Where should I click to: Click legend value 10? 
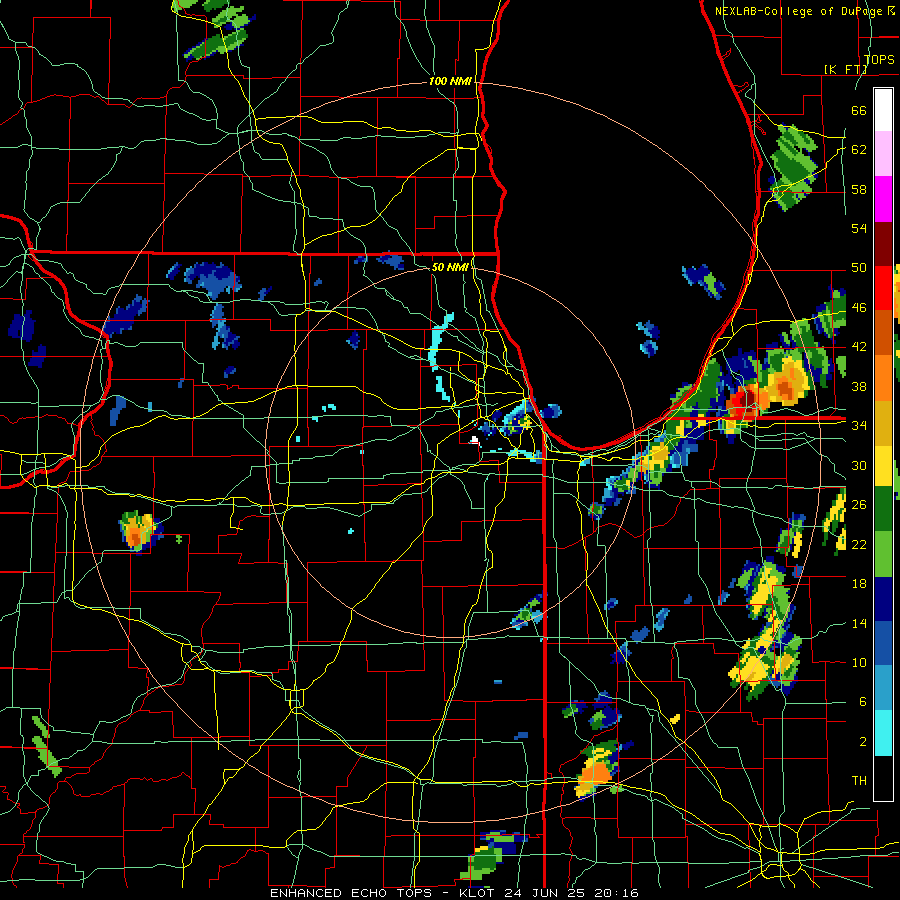point(859,662)
